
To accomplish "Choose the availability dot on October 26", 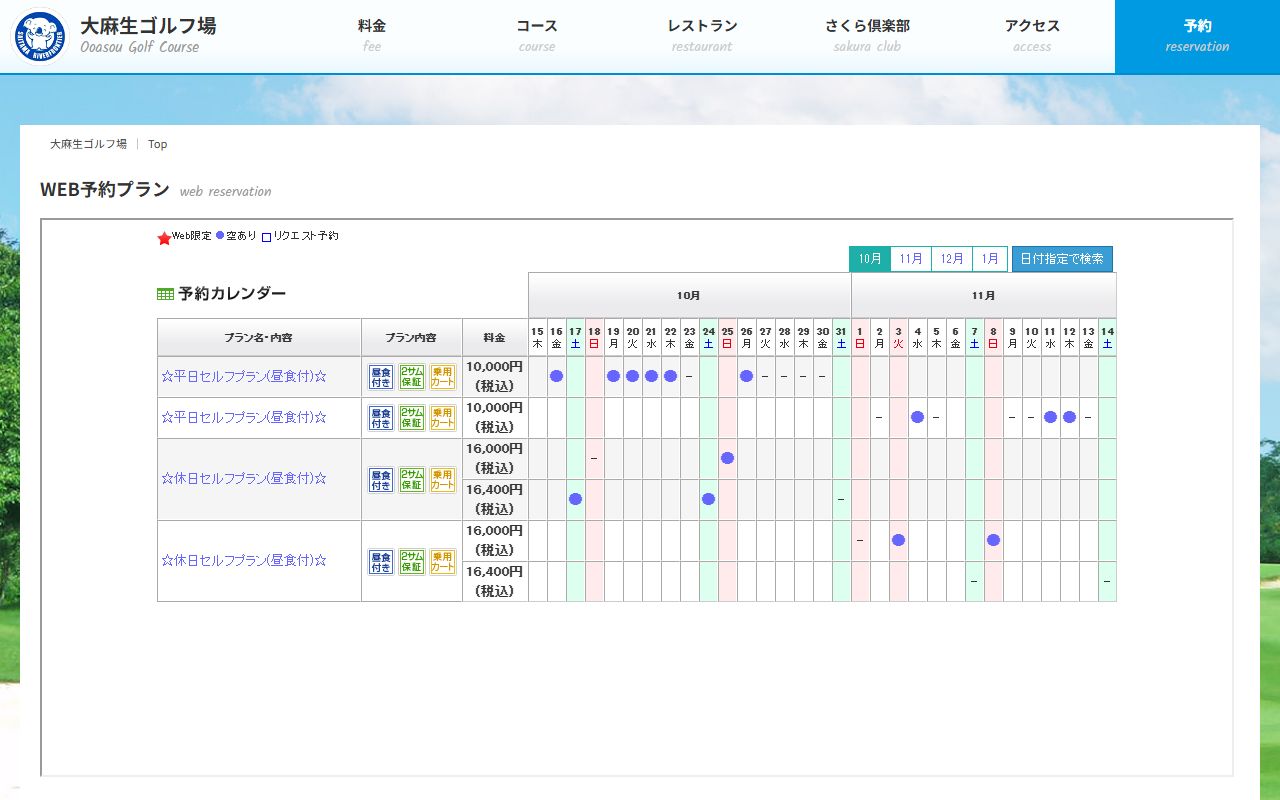I will coord(746,376).
